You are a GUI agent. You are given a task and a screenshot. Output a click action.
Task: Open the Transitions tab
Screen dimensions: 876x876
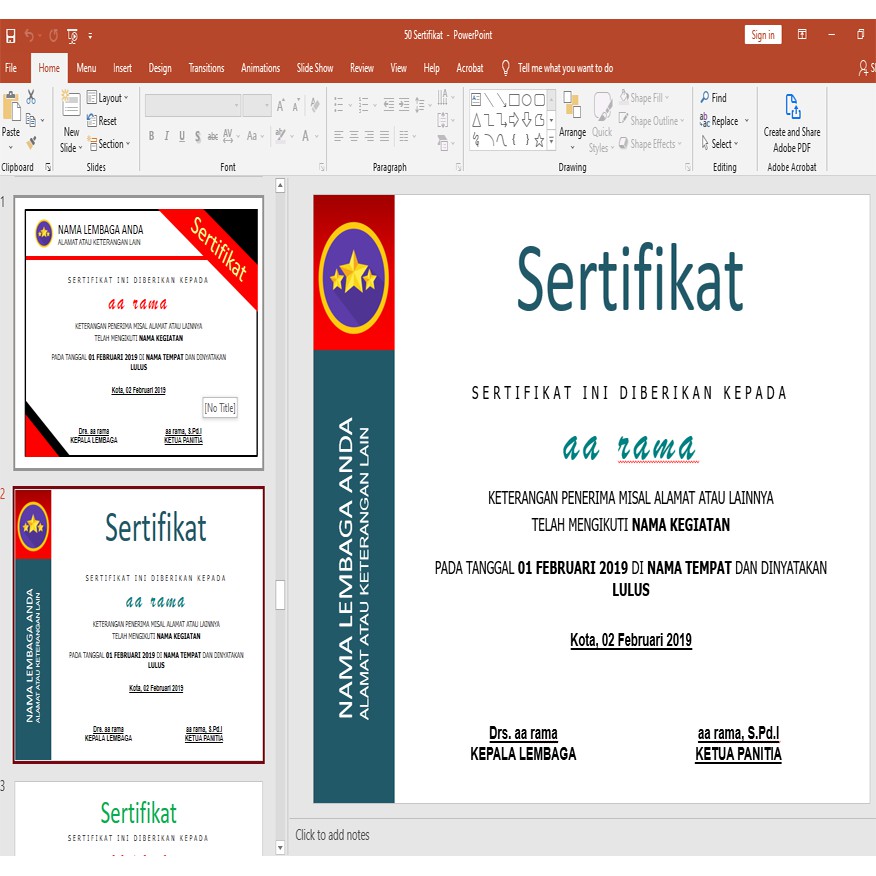point(206,68)
